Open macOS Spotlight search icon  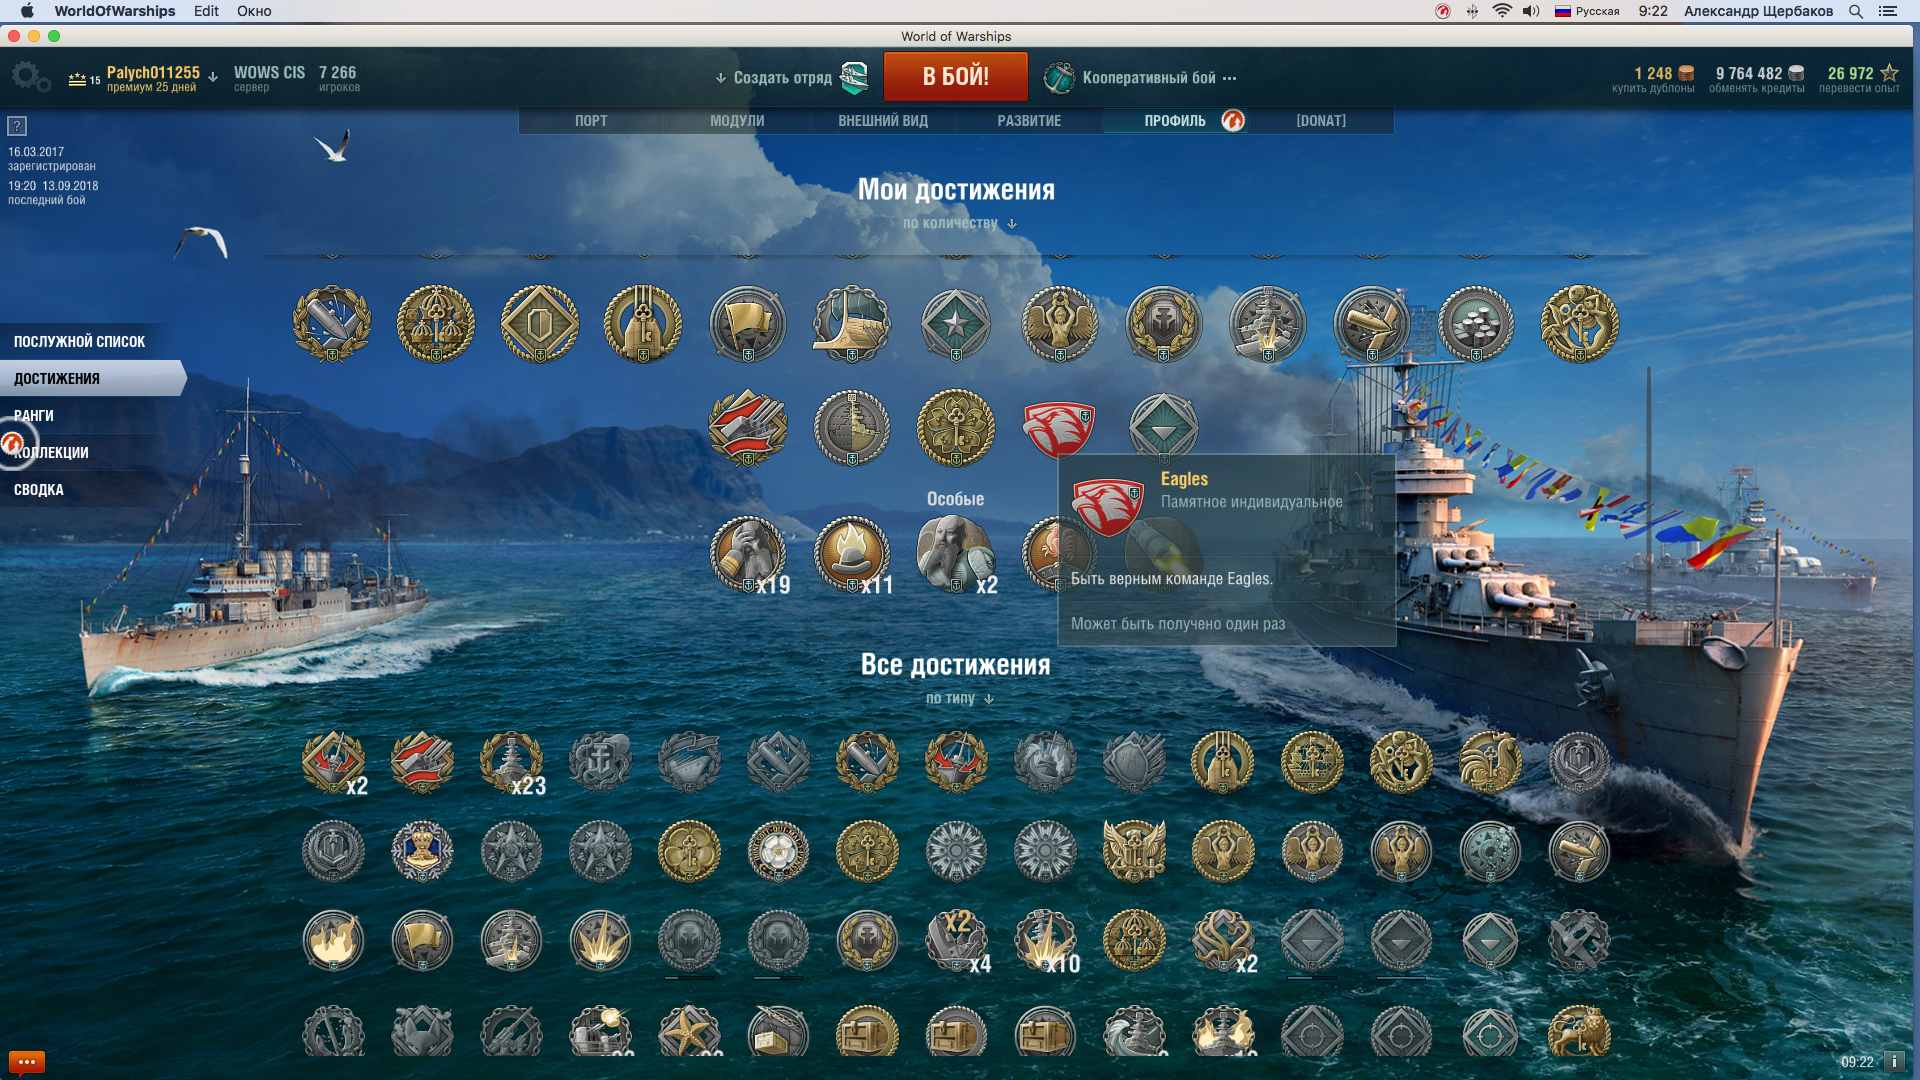1856,11
